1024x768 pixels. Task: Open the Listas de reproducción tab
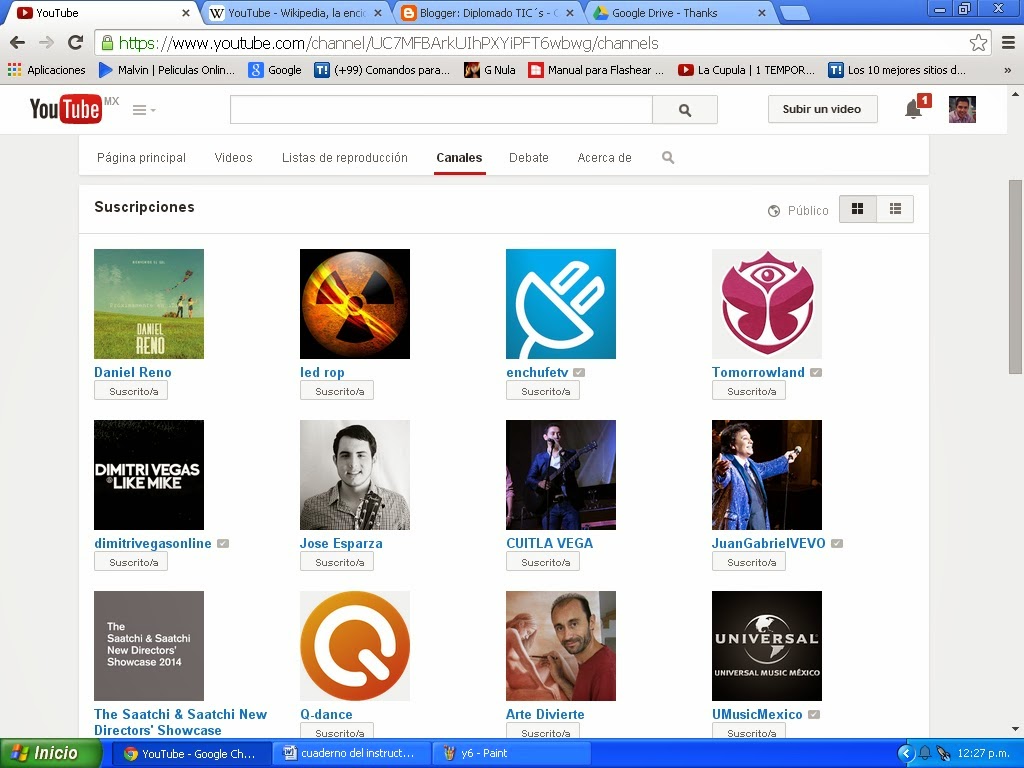tap(345, 157)
